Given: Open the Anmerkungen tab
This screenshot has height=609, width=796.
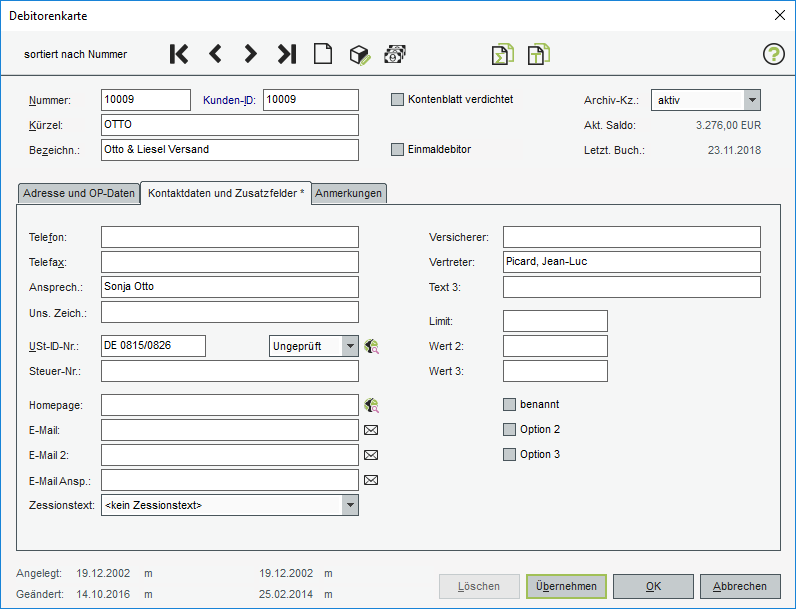Looking at the screenshot, I should [349, 193].
